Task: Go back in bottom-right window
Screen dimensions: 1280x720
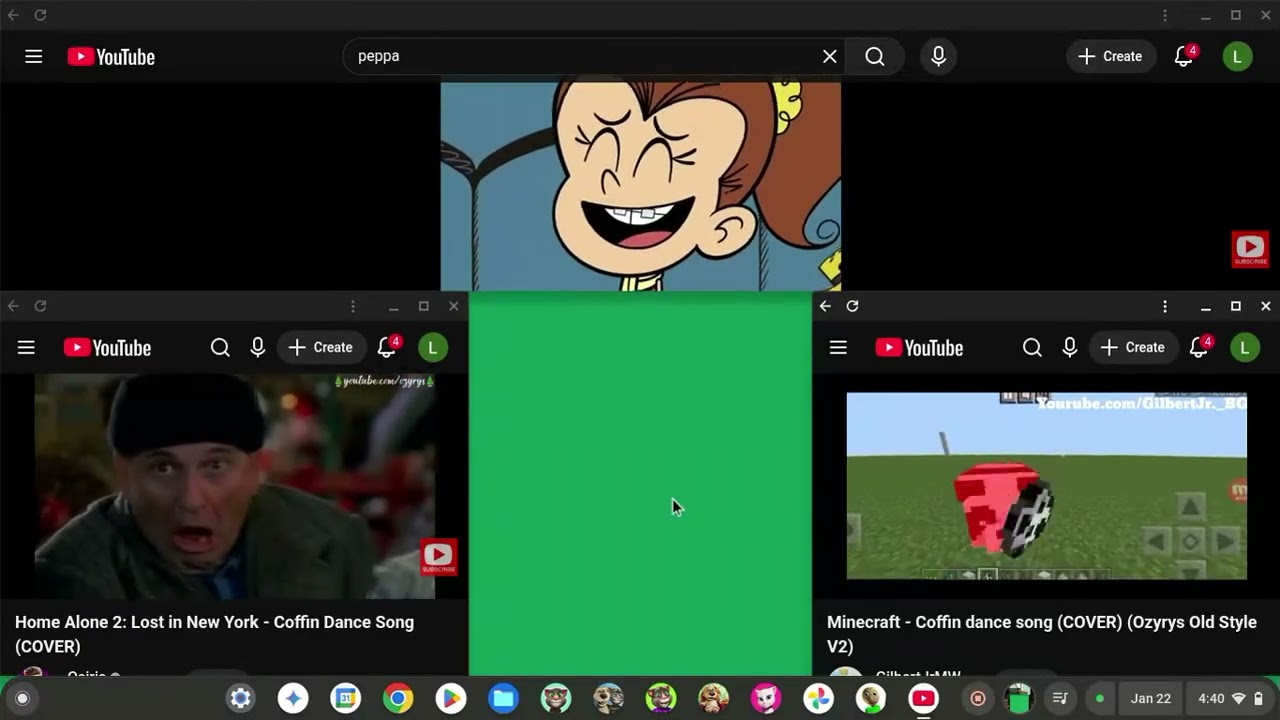Action: tap(825, 306)
